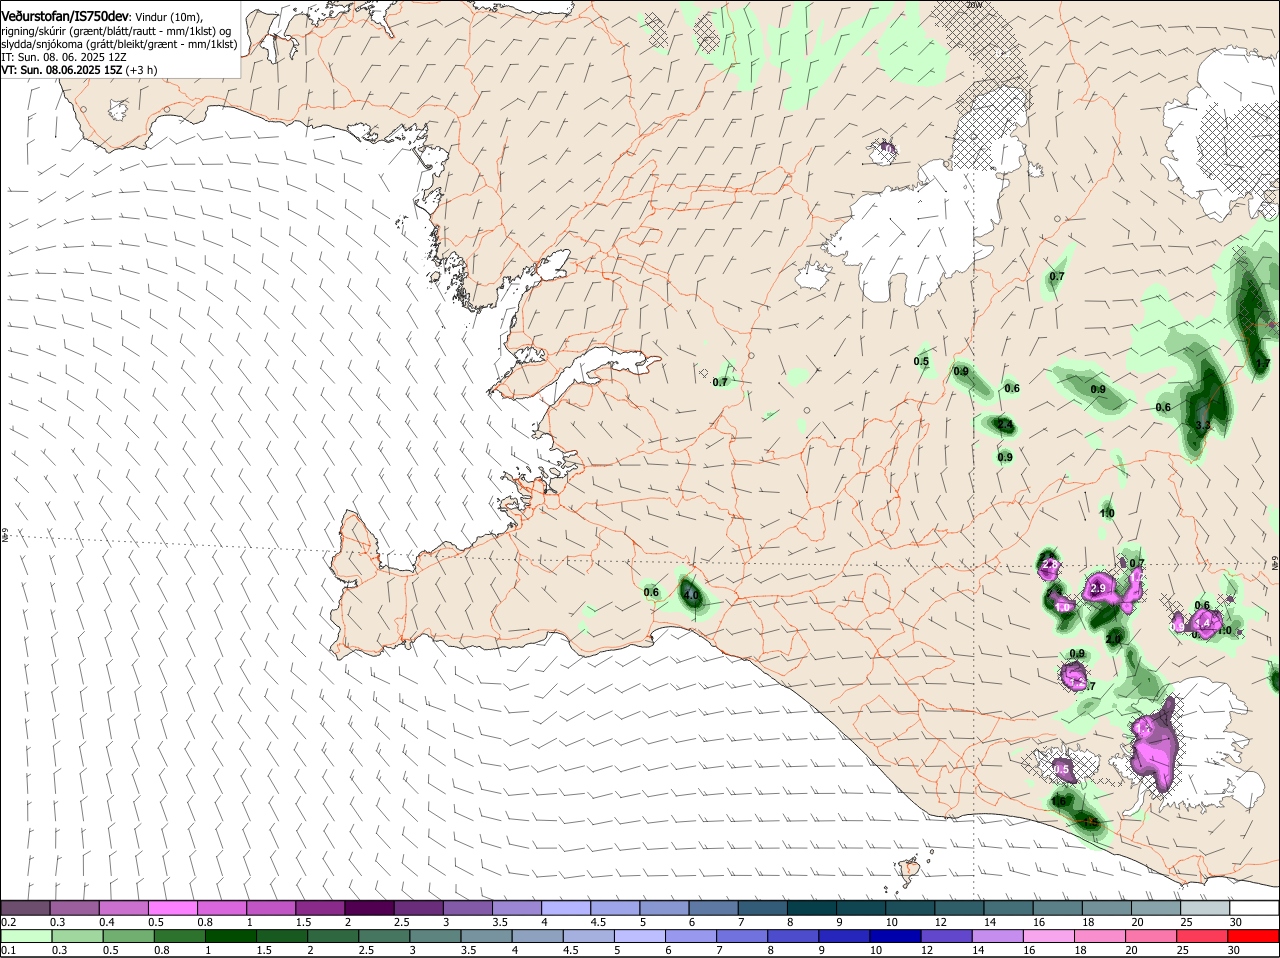Click the 2.9 value in the purple snow cell
Screen dimensions: 1280x958
pos(1097,588)
